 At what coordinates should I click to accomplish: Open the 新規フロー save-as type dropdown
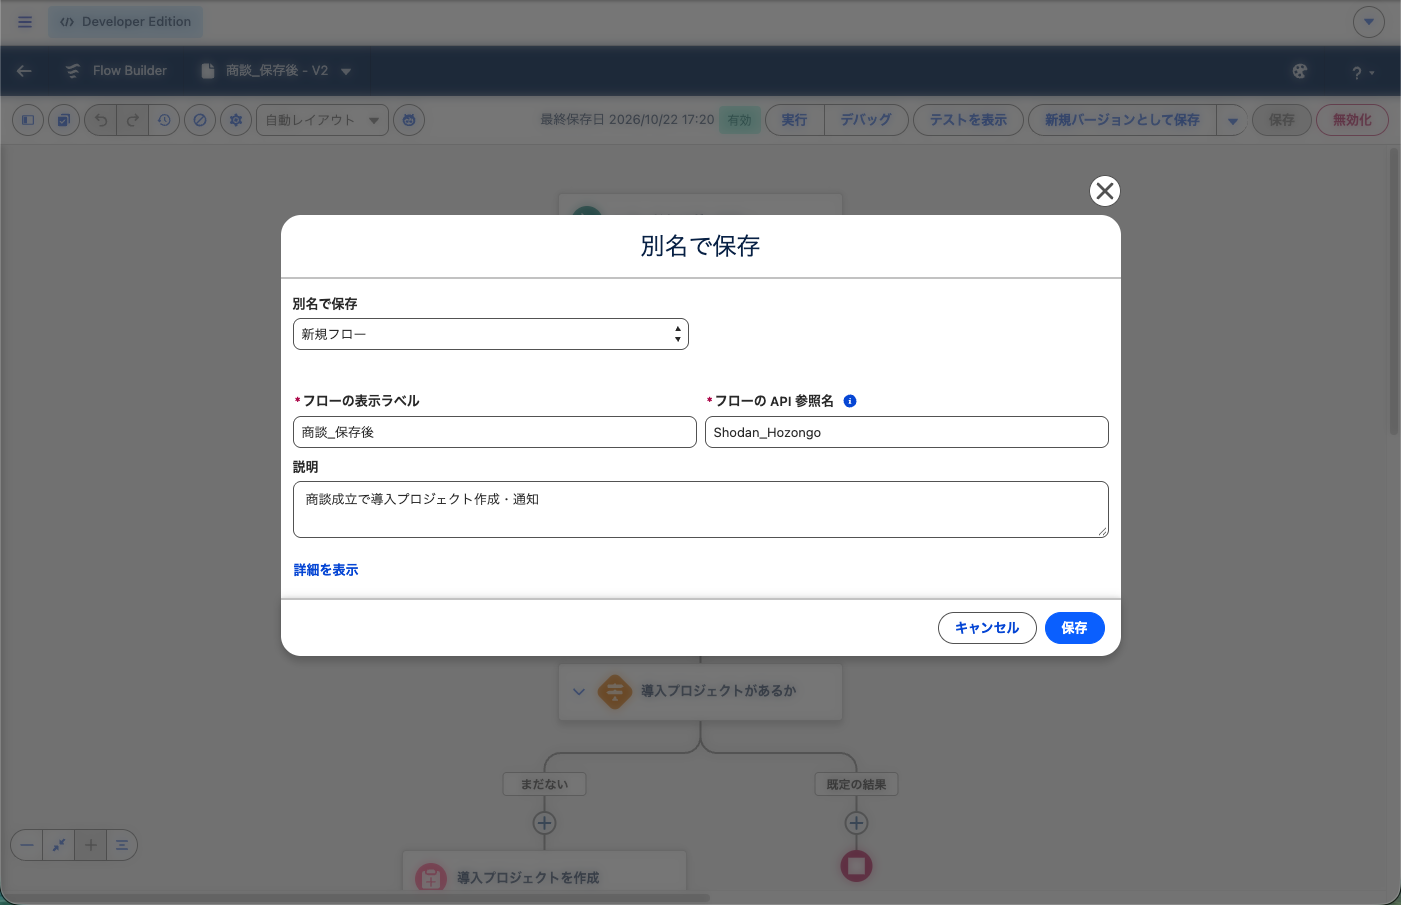point(491,334)
